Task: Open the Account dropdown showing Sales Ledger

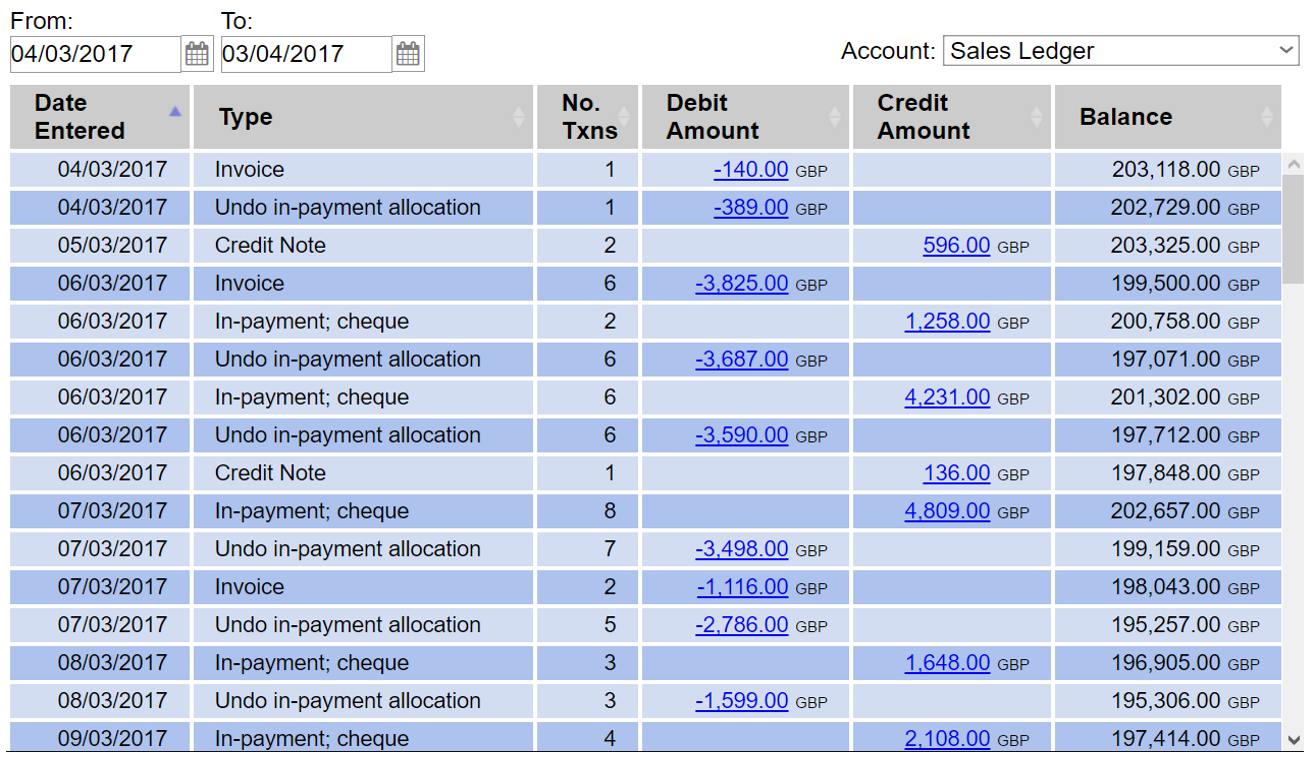Action: pyautogui.click(x=1121, y=51)
